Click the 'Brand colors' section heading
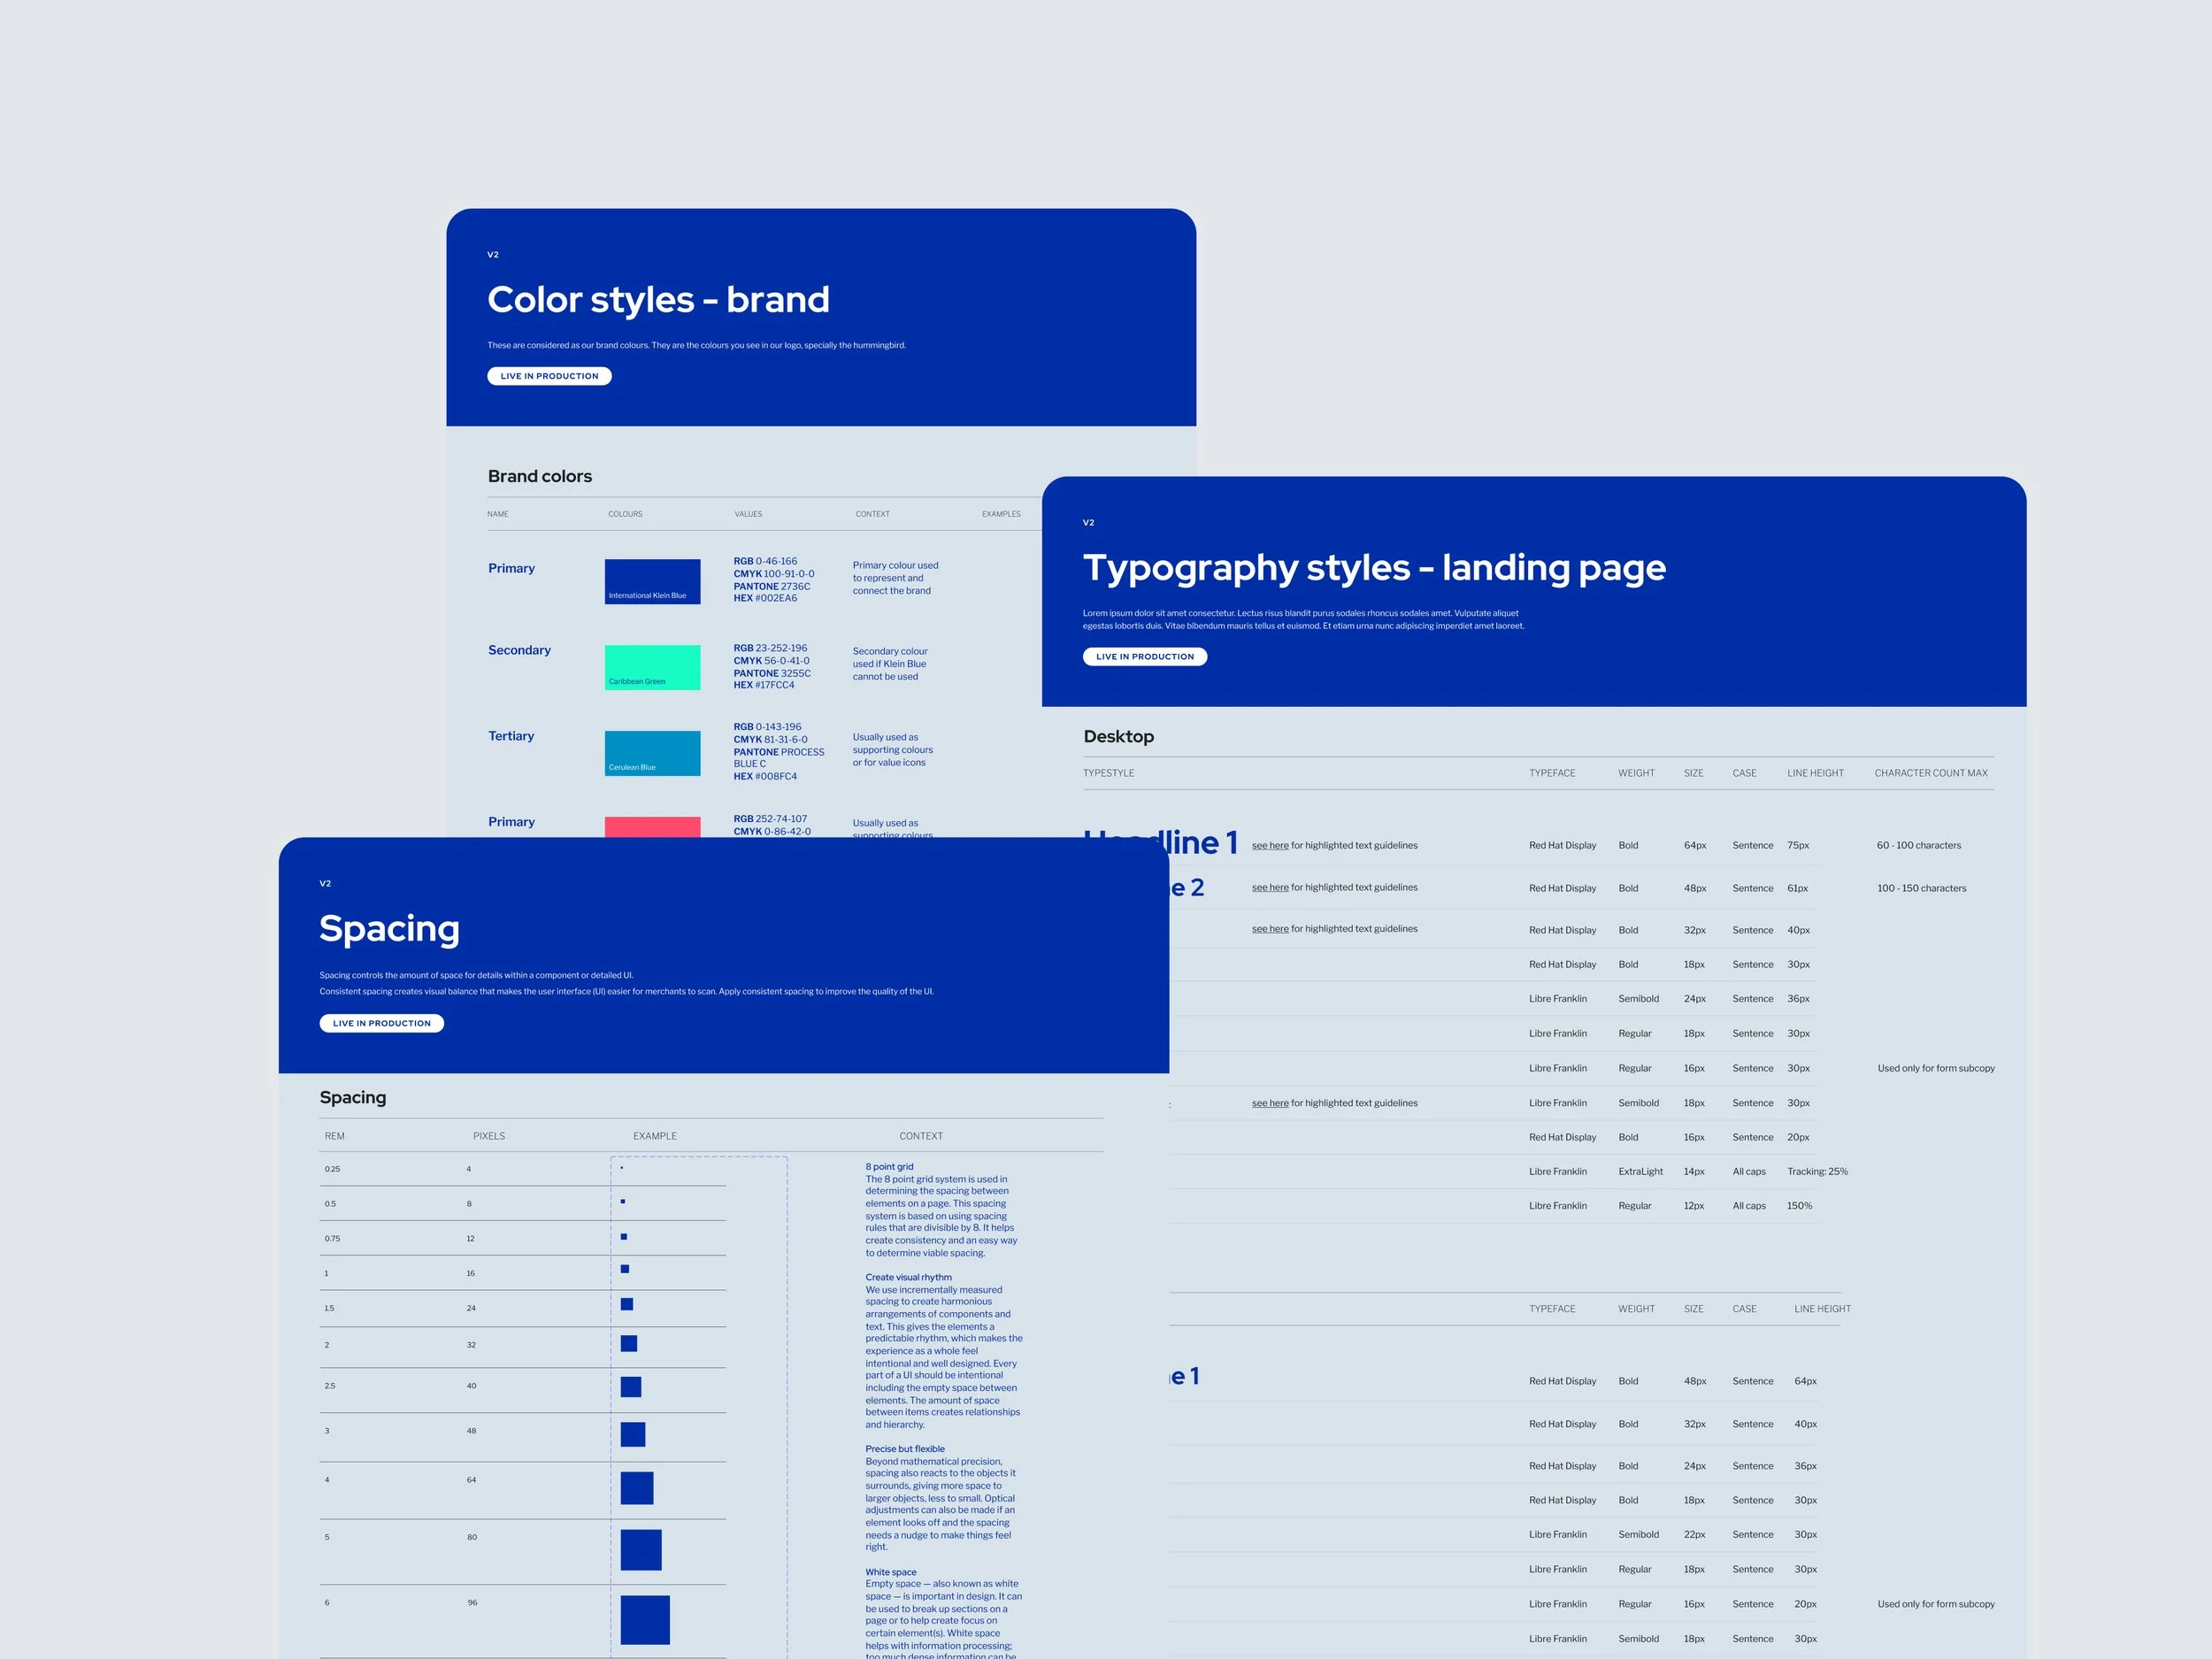Image resolution: width=2212 pixels, height=1659 pixels. tap(539, 476)
